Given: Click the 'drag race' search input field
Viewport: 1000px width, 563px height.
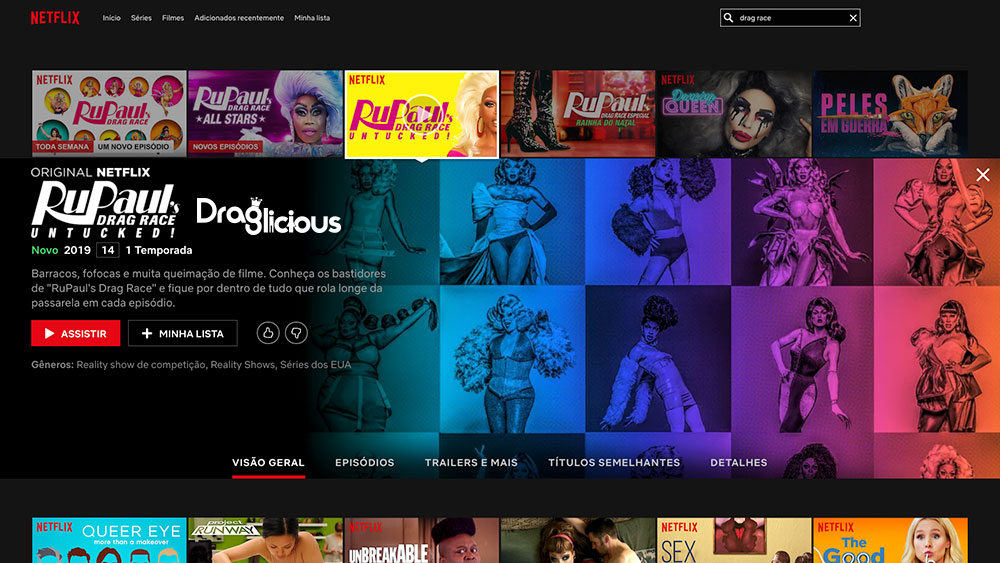Looking at the screenshot, I should pos(791,18).
